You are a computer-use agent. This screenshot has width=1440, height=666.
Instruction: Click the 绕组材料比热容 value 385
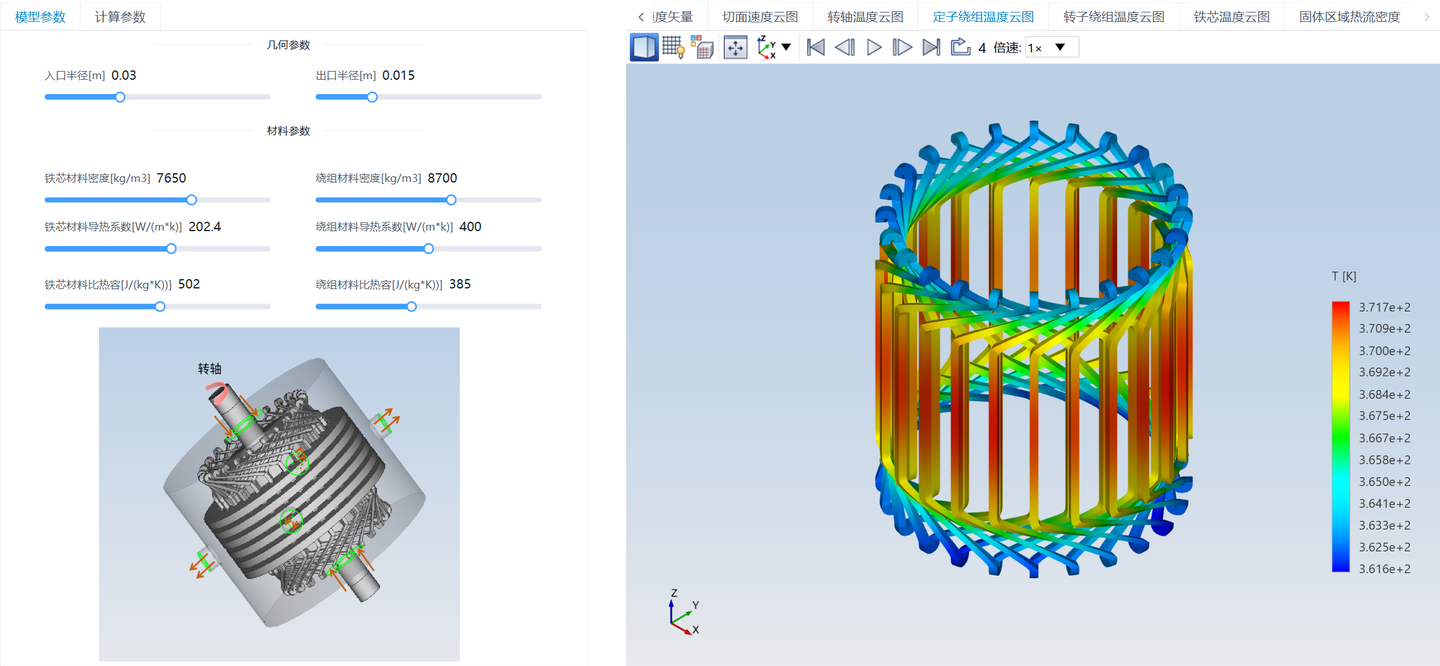pyautogui.click(x=460, y=284)
